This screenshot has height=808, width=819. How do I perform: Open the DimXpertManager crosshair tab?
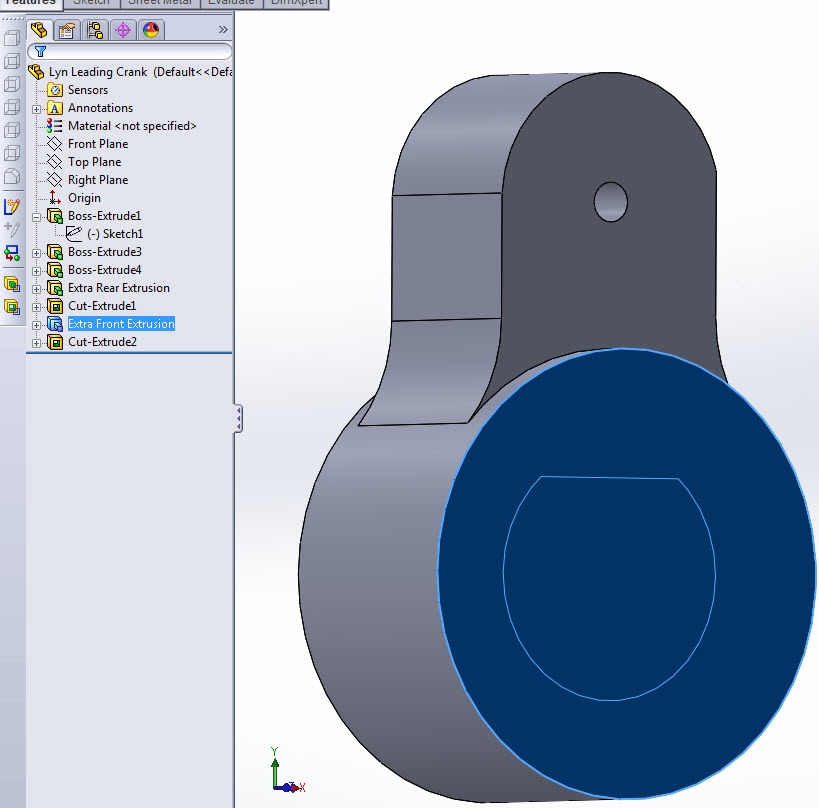(x=123, y=30)
